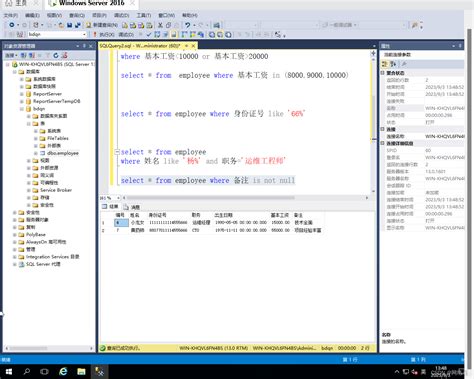Open the Tools(T) menu

[x=144, y=15]
